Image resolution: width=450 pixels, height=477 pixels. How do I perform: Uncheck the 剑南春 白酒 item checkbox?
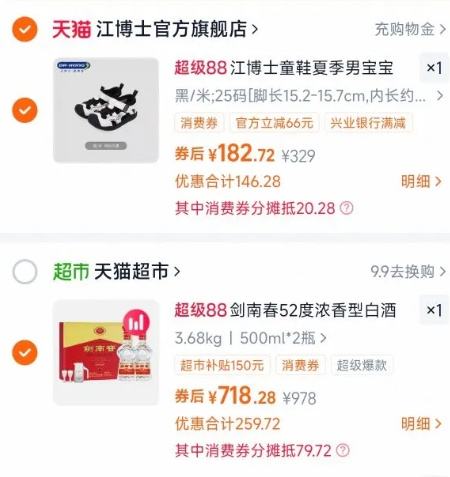(25, 353)
